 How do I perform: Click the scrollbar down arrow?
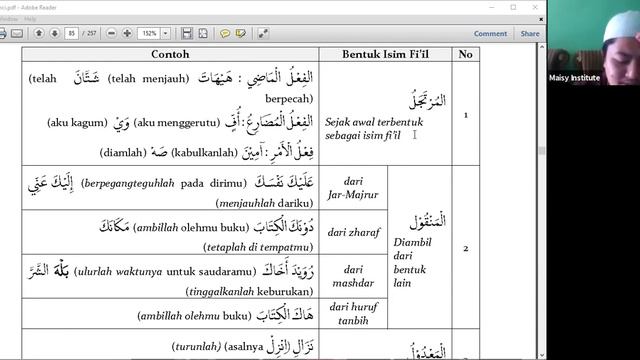(x=542, y=355)
